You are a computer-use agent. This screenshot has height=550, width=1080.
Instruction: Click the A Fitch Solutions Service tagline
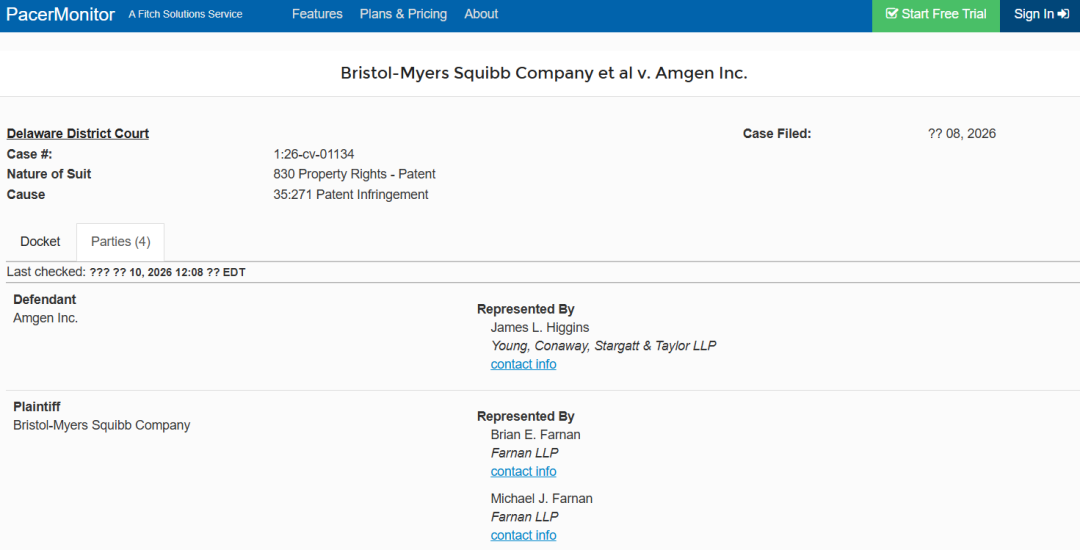(185, 14)
